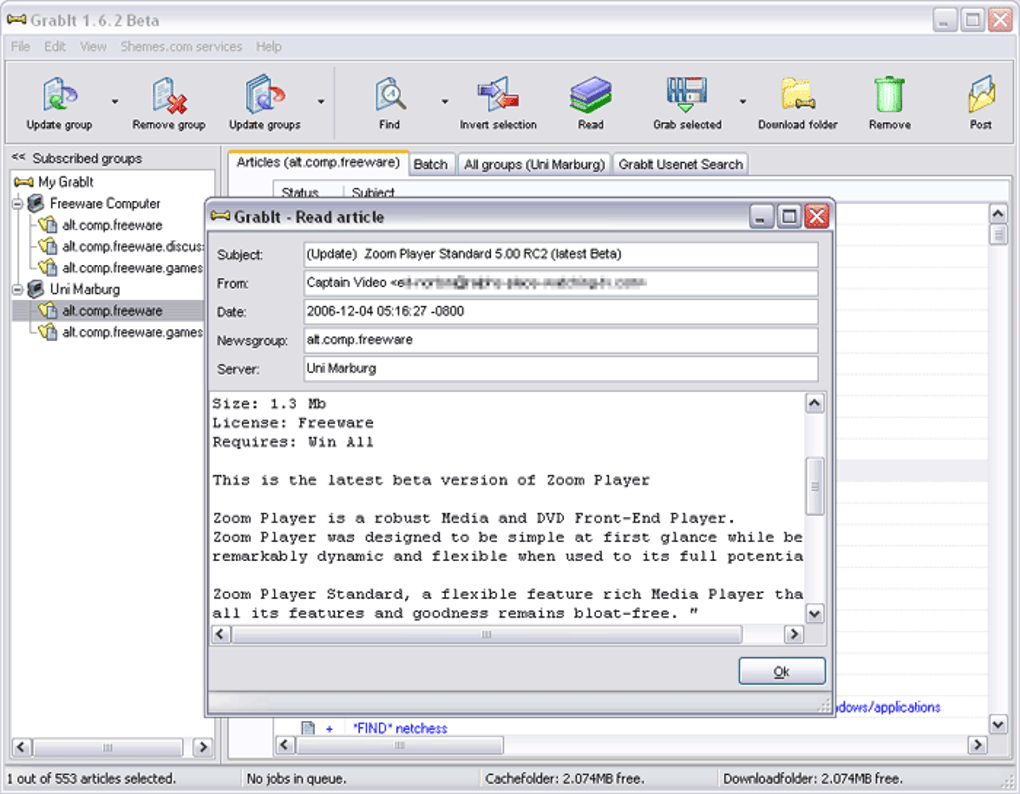Select alt.comp.freeware.games under Freeware Computer

pyautogui.click(x=133, y=268)
